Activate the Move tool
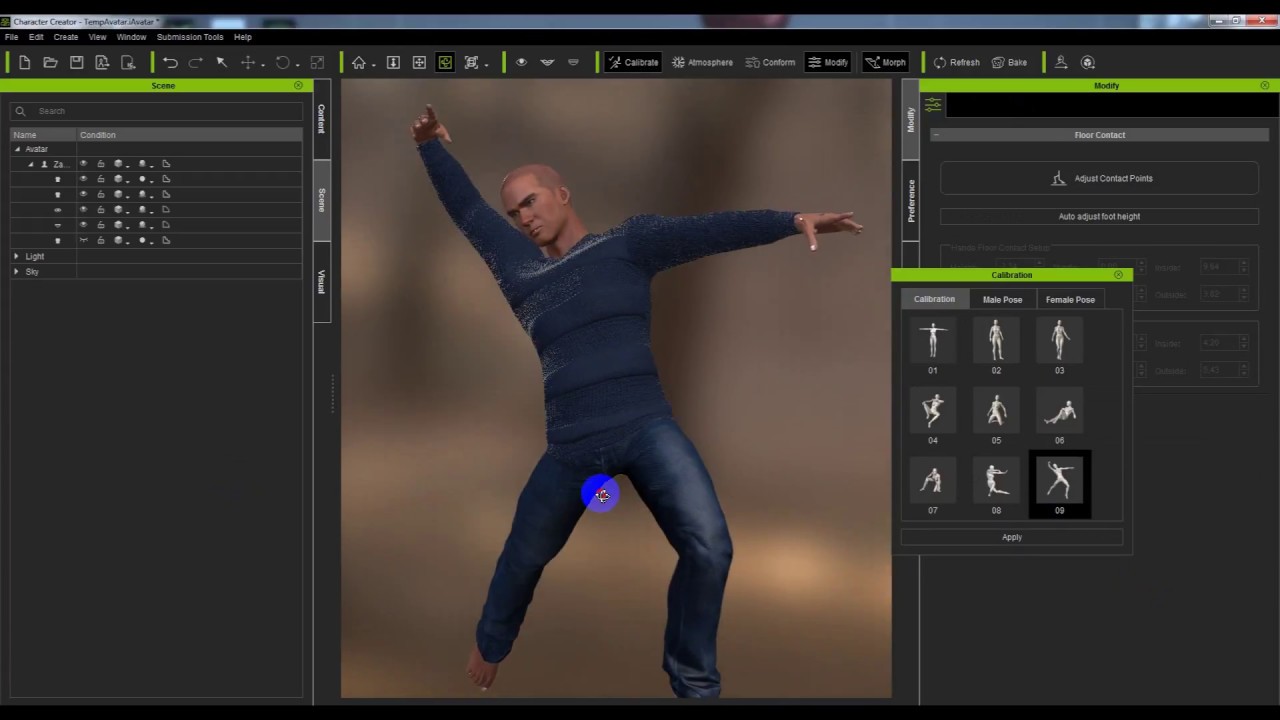1280x720 pixels. click(247, 62)
